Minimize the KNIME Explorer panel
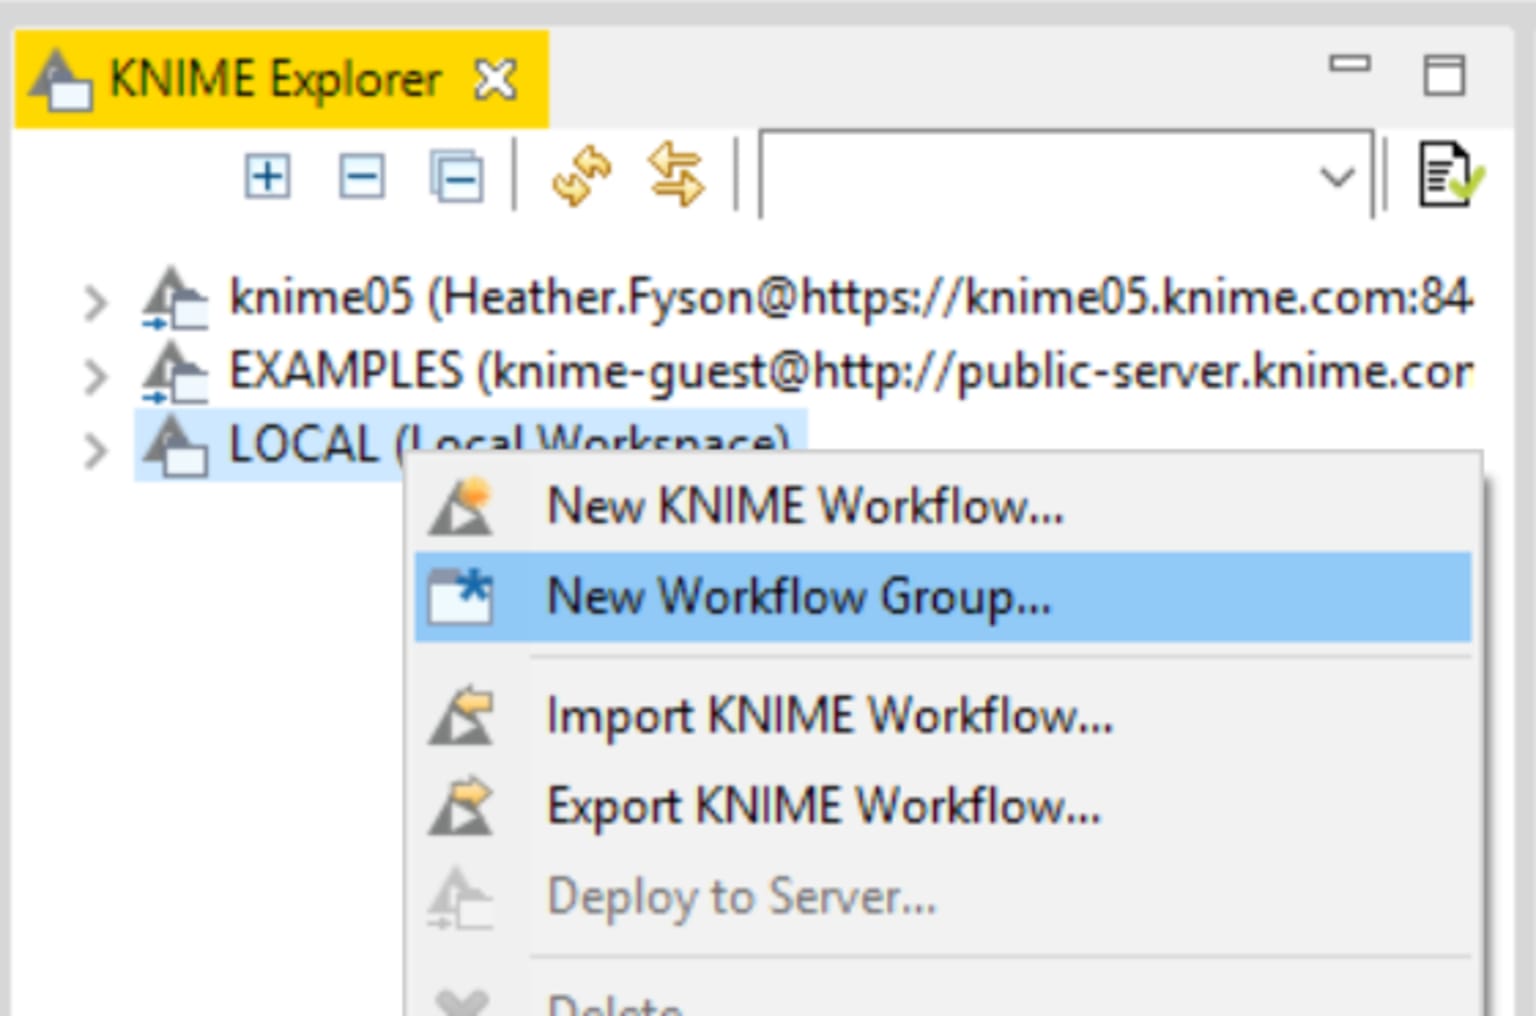Viewport: 1536px width, 1016px height. 1349,64
